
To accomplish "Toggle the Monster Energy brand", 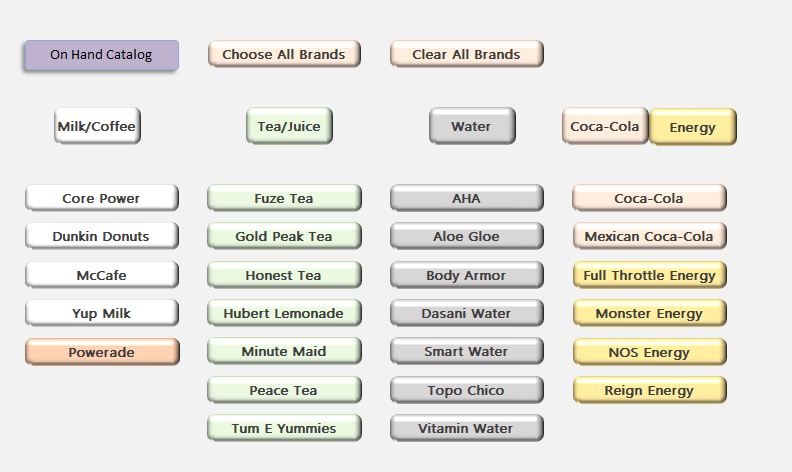I will (649, 313).
